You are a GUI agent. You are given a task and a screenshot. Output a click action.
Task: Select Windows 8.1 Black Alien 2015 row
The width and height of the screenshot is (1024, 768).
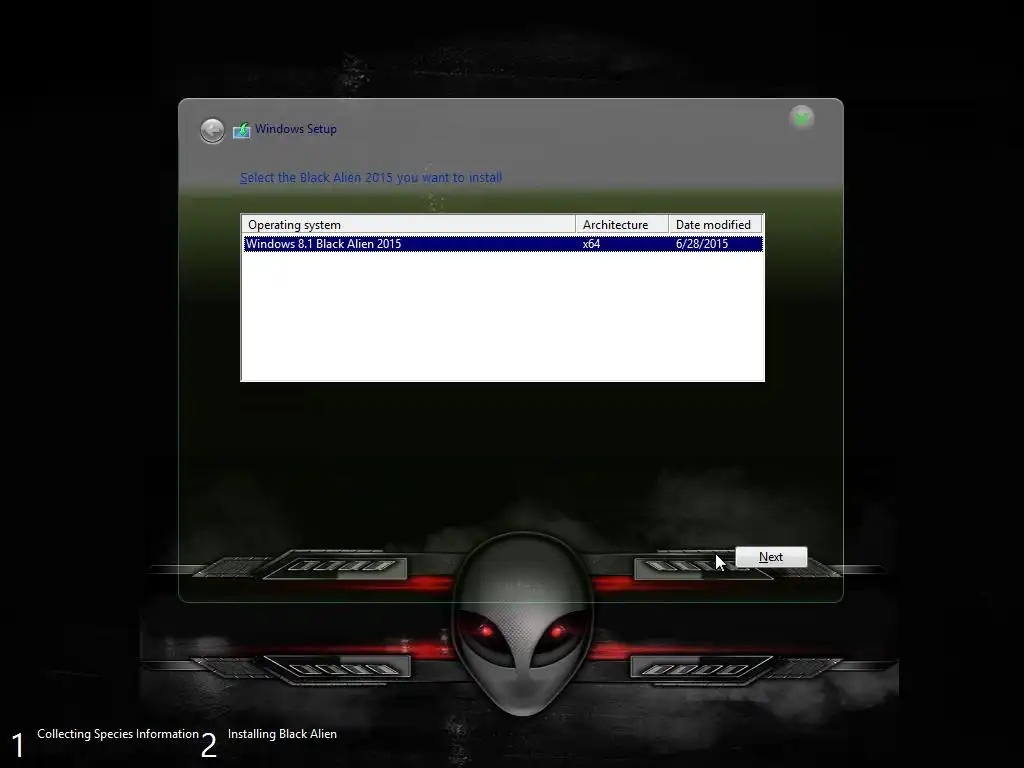tap(503, 244)
